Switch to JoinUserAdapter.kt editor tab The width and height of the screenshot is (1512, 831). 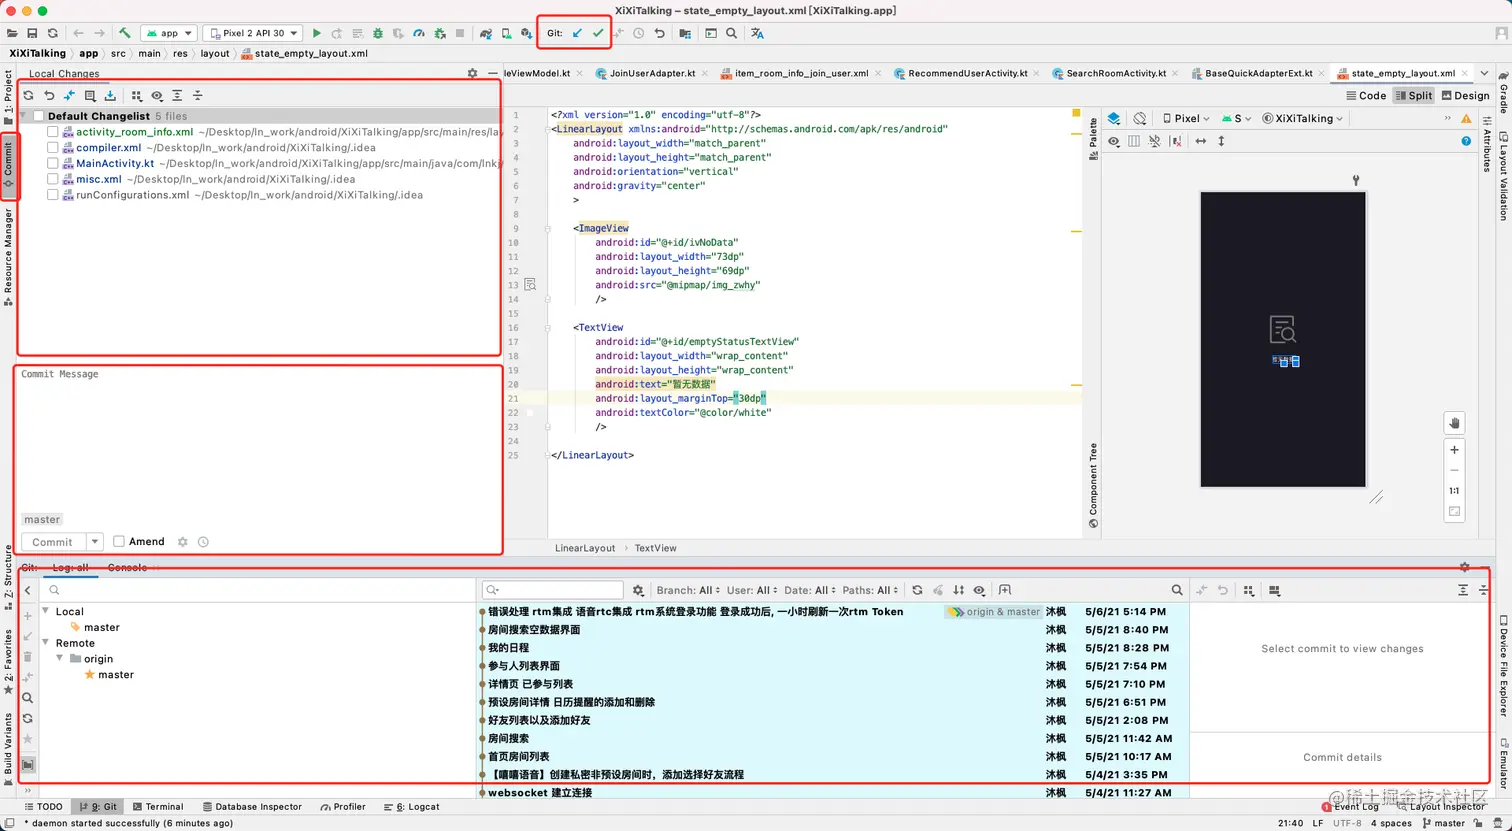[652, 73]
